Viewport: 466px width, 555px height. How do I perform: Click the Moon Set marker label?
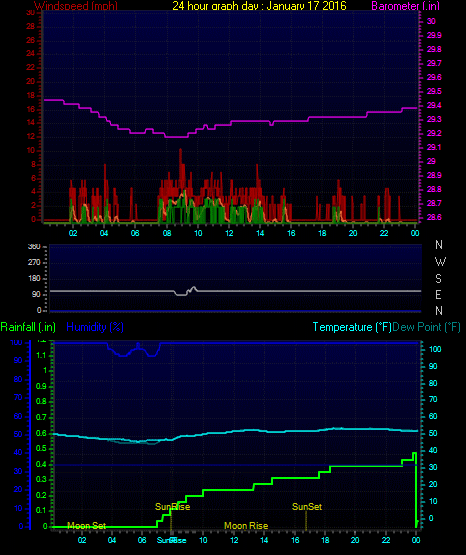click(x=86, y=526)
